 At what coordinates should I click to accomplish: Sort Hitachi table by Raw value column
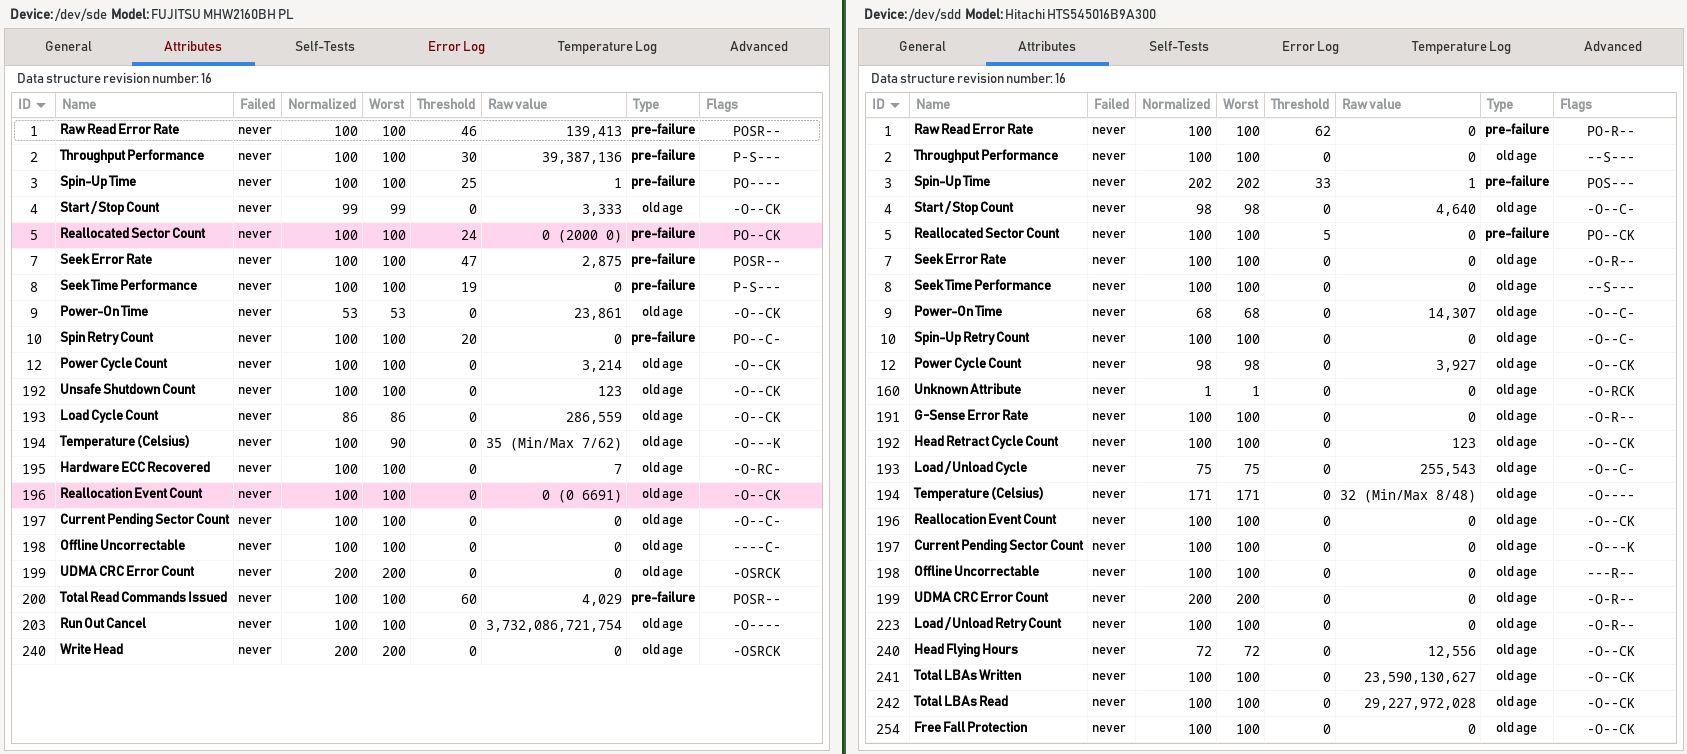1408,104
